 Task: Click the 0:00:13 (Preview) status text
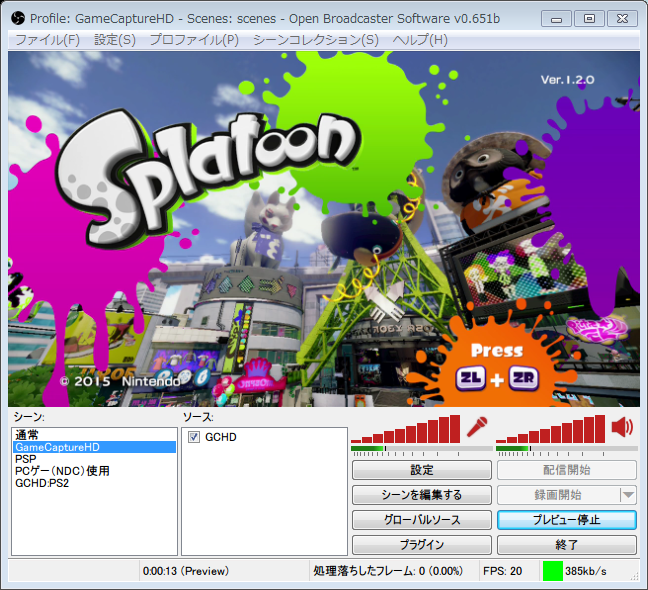[186, 571]
